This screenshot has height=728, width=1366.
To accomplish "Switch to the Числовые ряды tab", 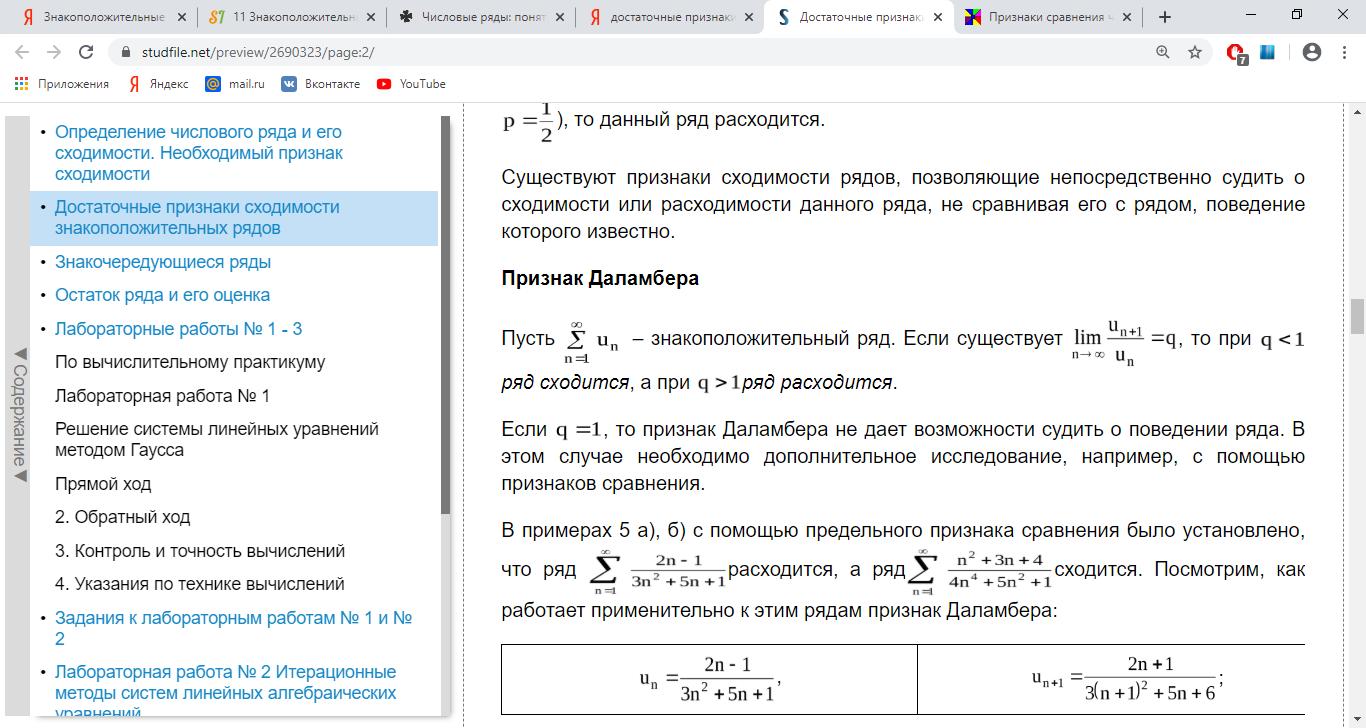I will pos(479,17).
